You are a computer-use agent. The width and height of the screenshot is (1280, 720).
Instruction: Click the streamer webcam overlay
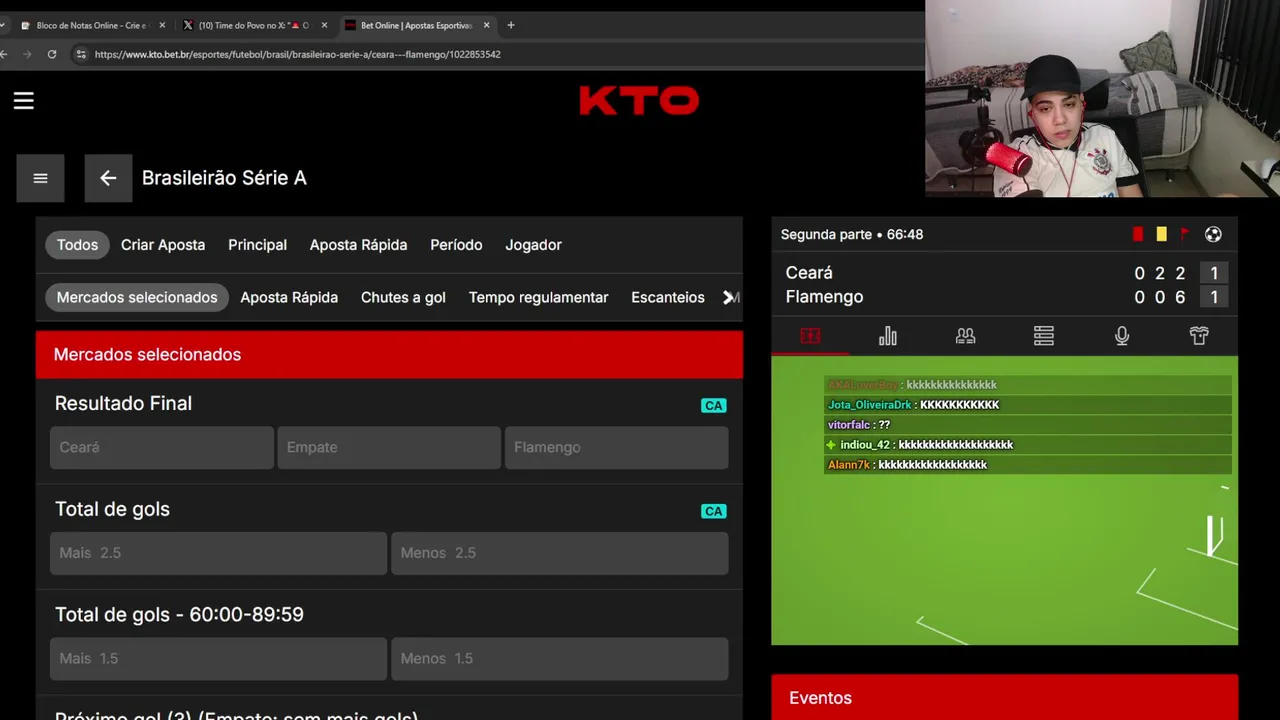pyautogui.click(x=1102, y=98)
